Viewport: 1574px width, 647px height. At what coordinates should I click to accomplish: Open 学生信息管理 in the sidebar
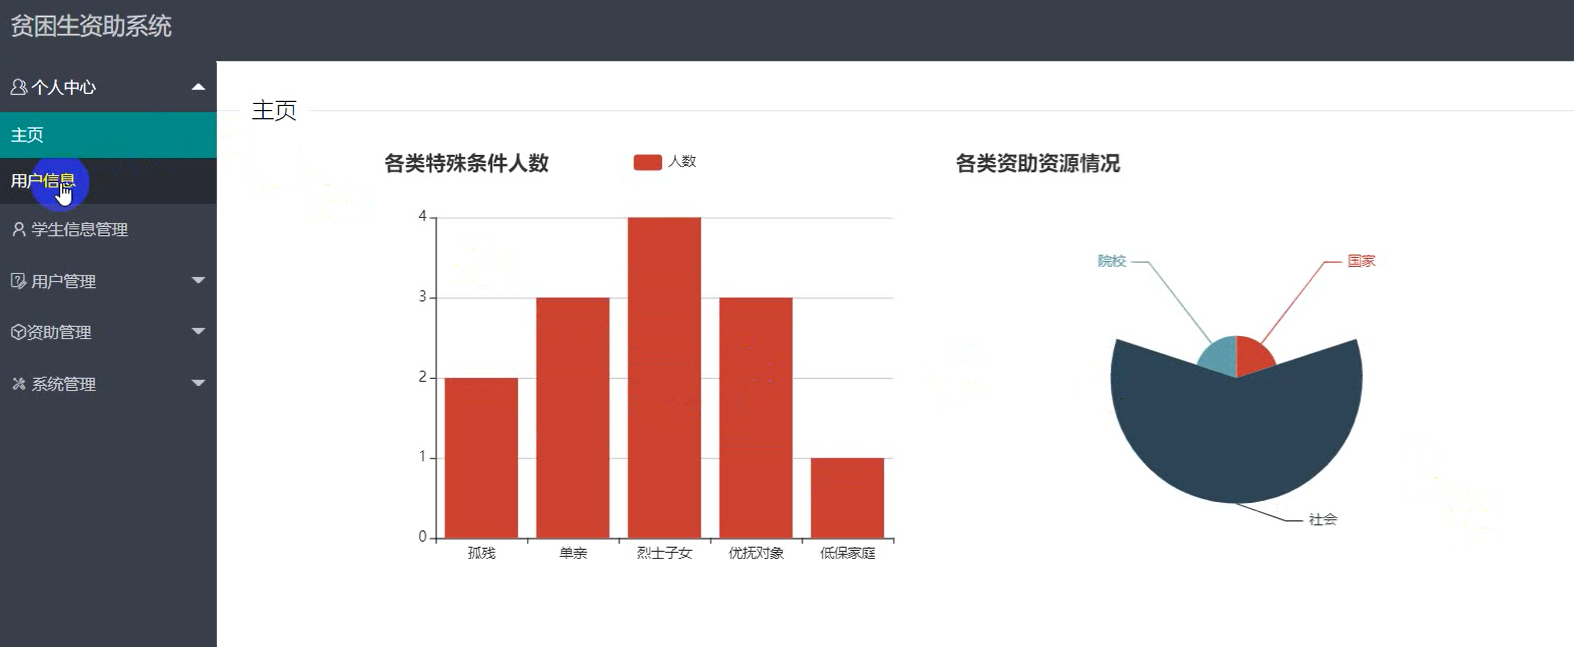(x=108, y=229)
